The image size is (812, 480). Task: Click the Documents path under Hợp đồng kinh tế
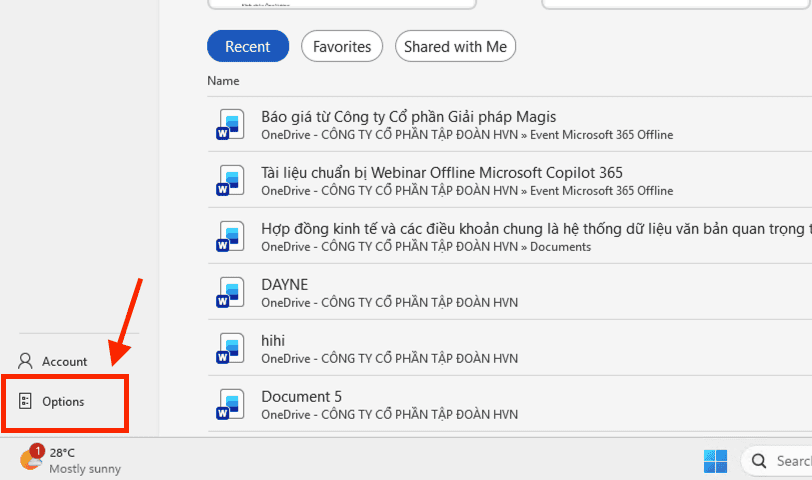click(560, 246)
